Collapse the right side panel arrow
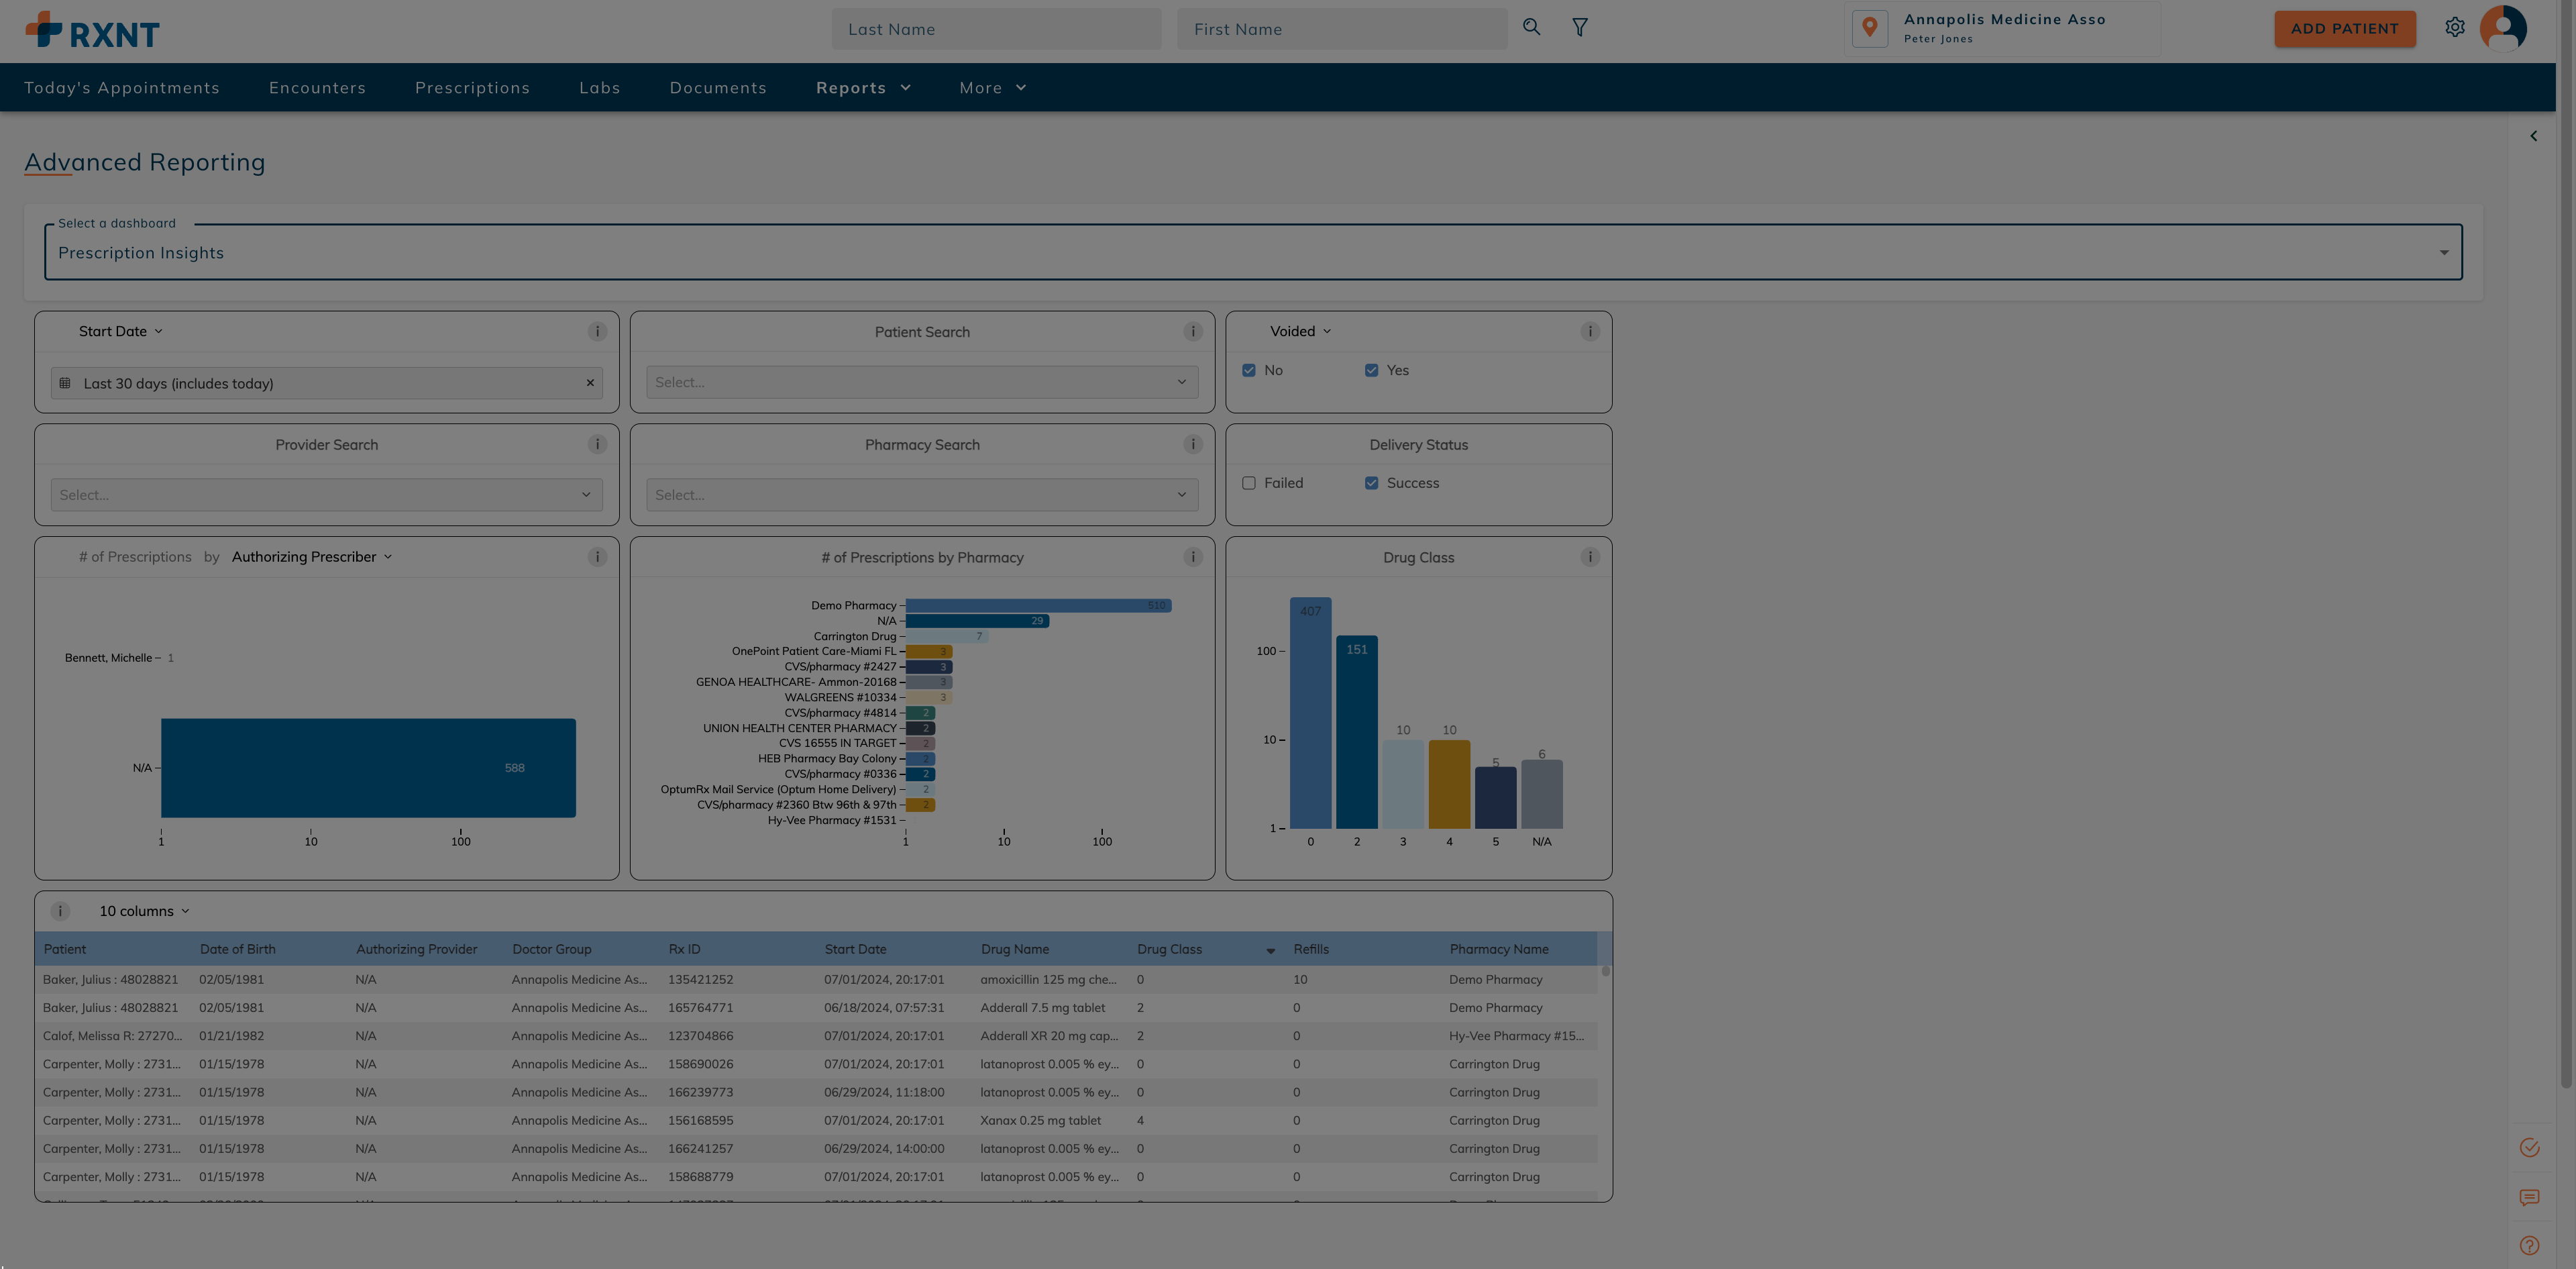Viewport: 2576px width, 1269px height. pyautogui.click(x=2533, y=136)
